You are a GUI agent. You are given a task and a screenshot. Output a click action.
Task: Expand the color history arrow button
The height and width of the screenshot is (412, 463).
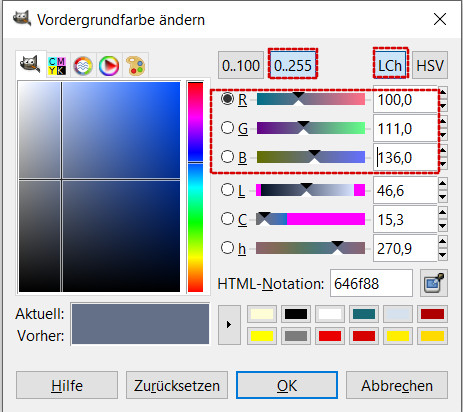[229, 325]
